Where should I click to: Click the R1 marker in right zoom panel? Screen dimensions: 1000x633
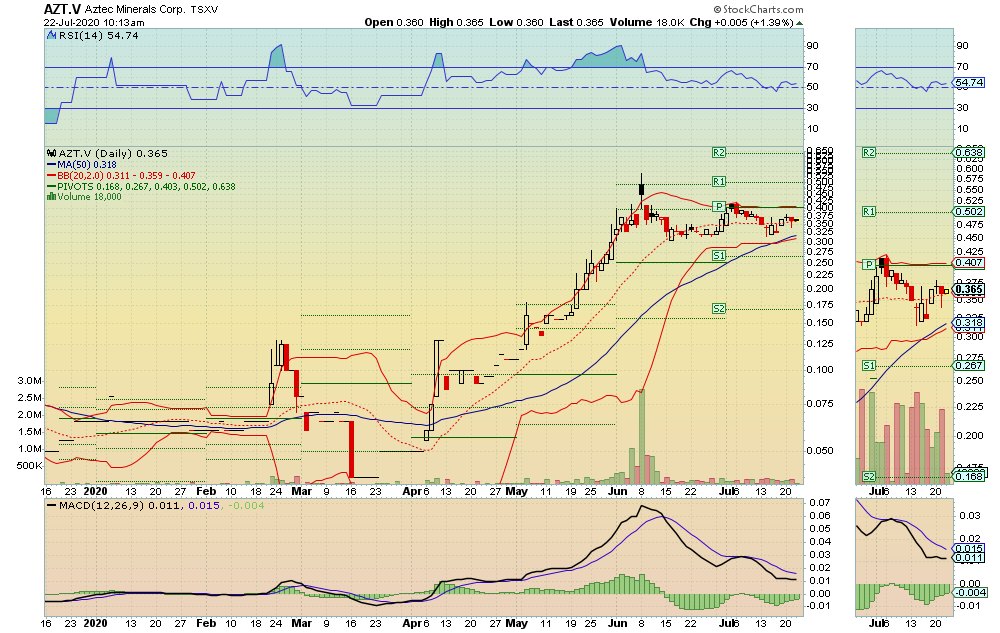pyautogui.click(x=869, y=212)
